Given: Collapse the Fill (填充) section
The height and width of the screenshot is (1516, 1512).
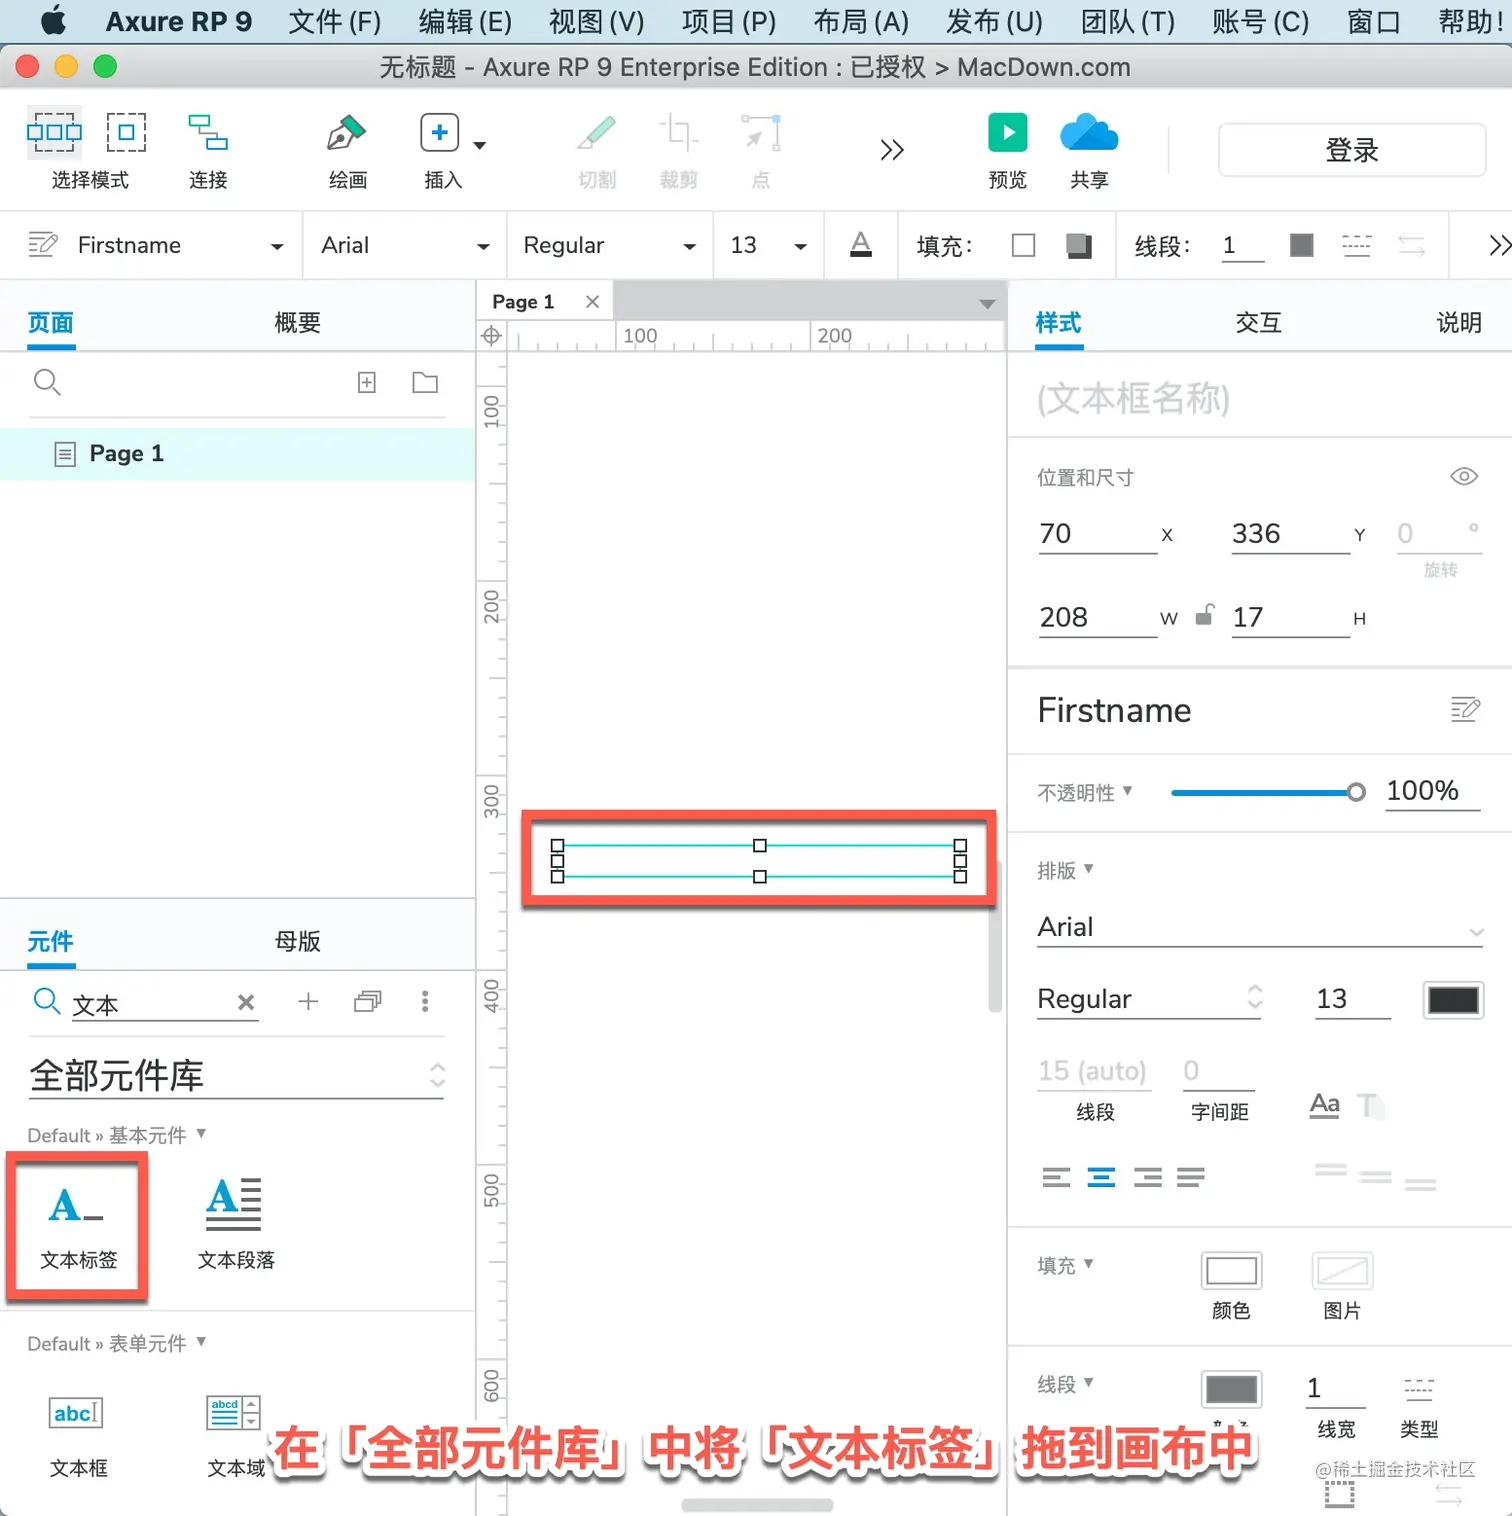Looking at the screenshot, I should [x=1065, y=1265].
